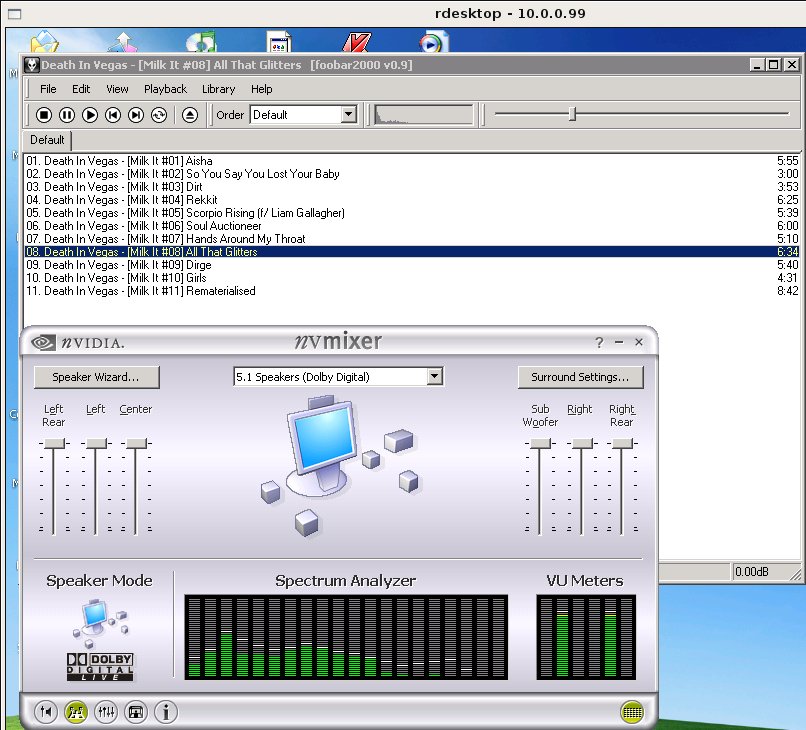This screenshot has width=806, height=730.
Task: Select track 01 Aisha
Action: pos(412,161)
